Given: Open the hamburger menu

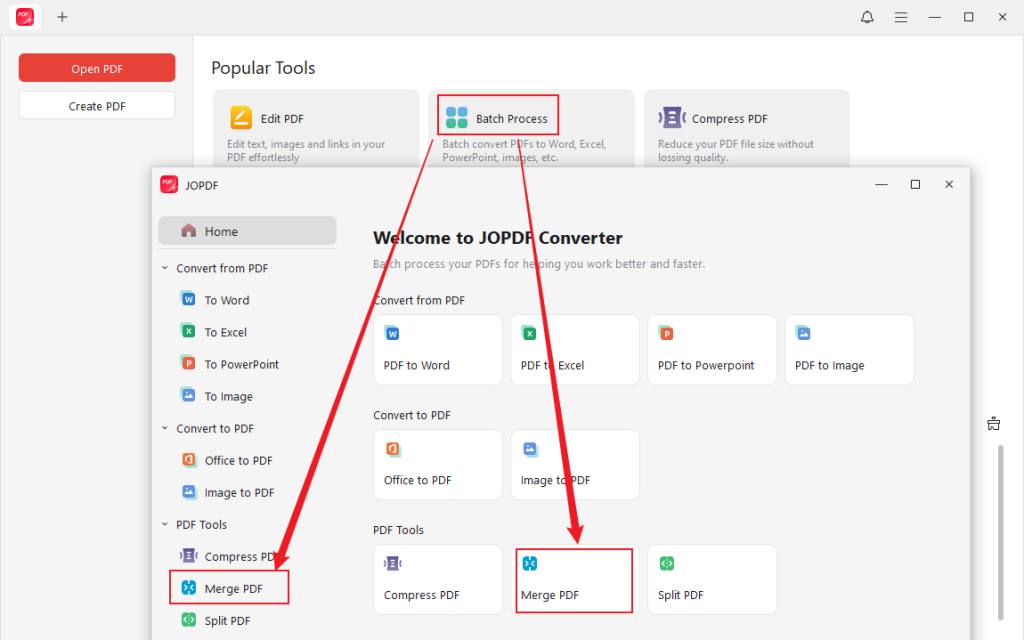Looking at the screenshot, I should (901, 16).
